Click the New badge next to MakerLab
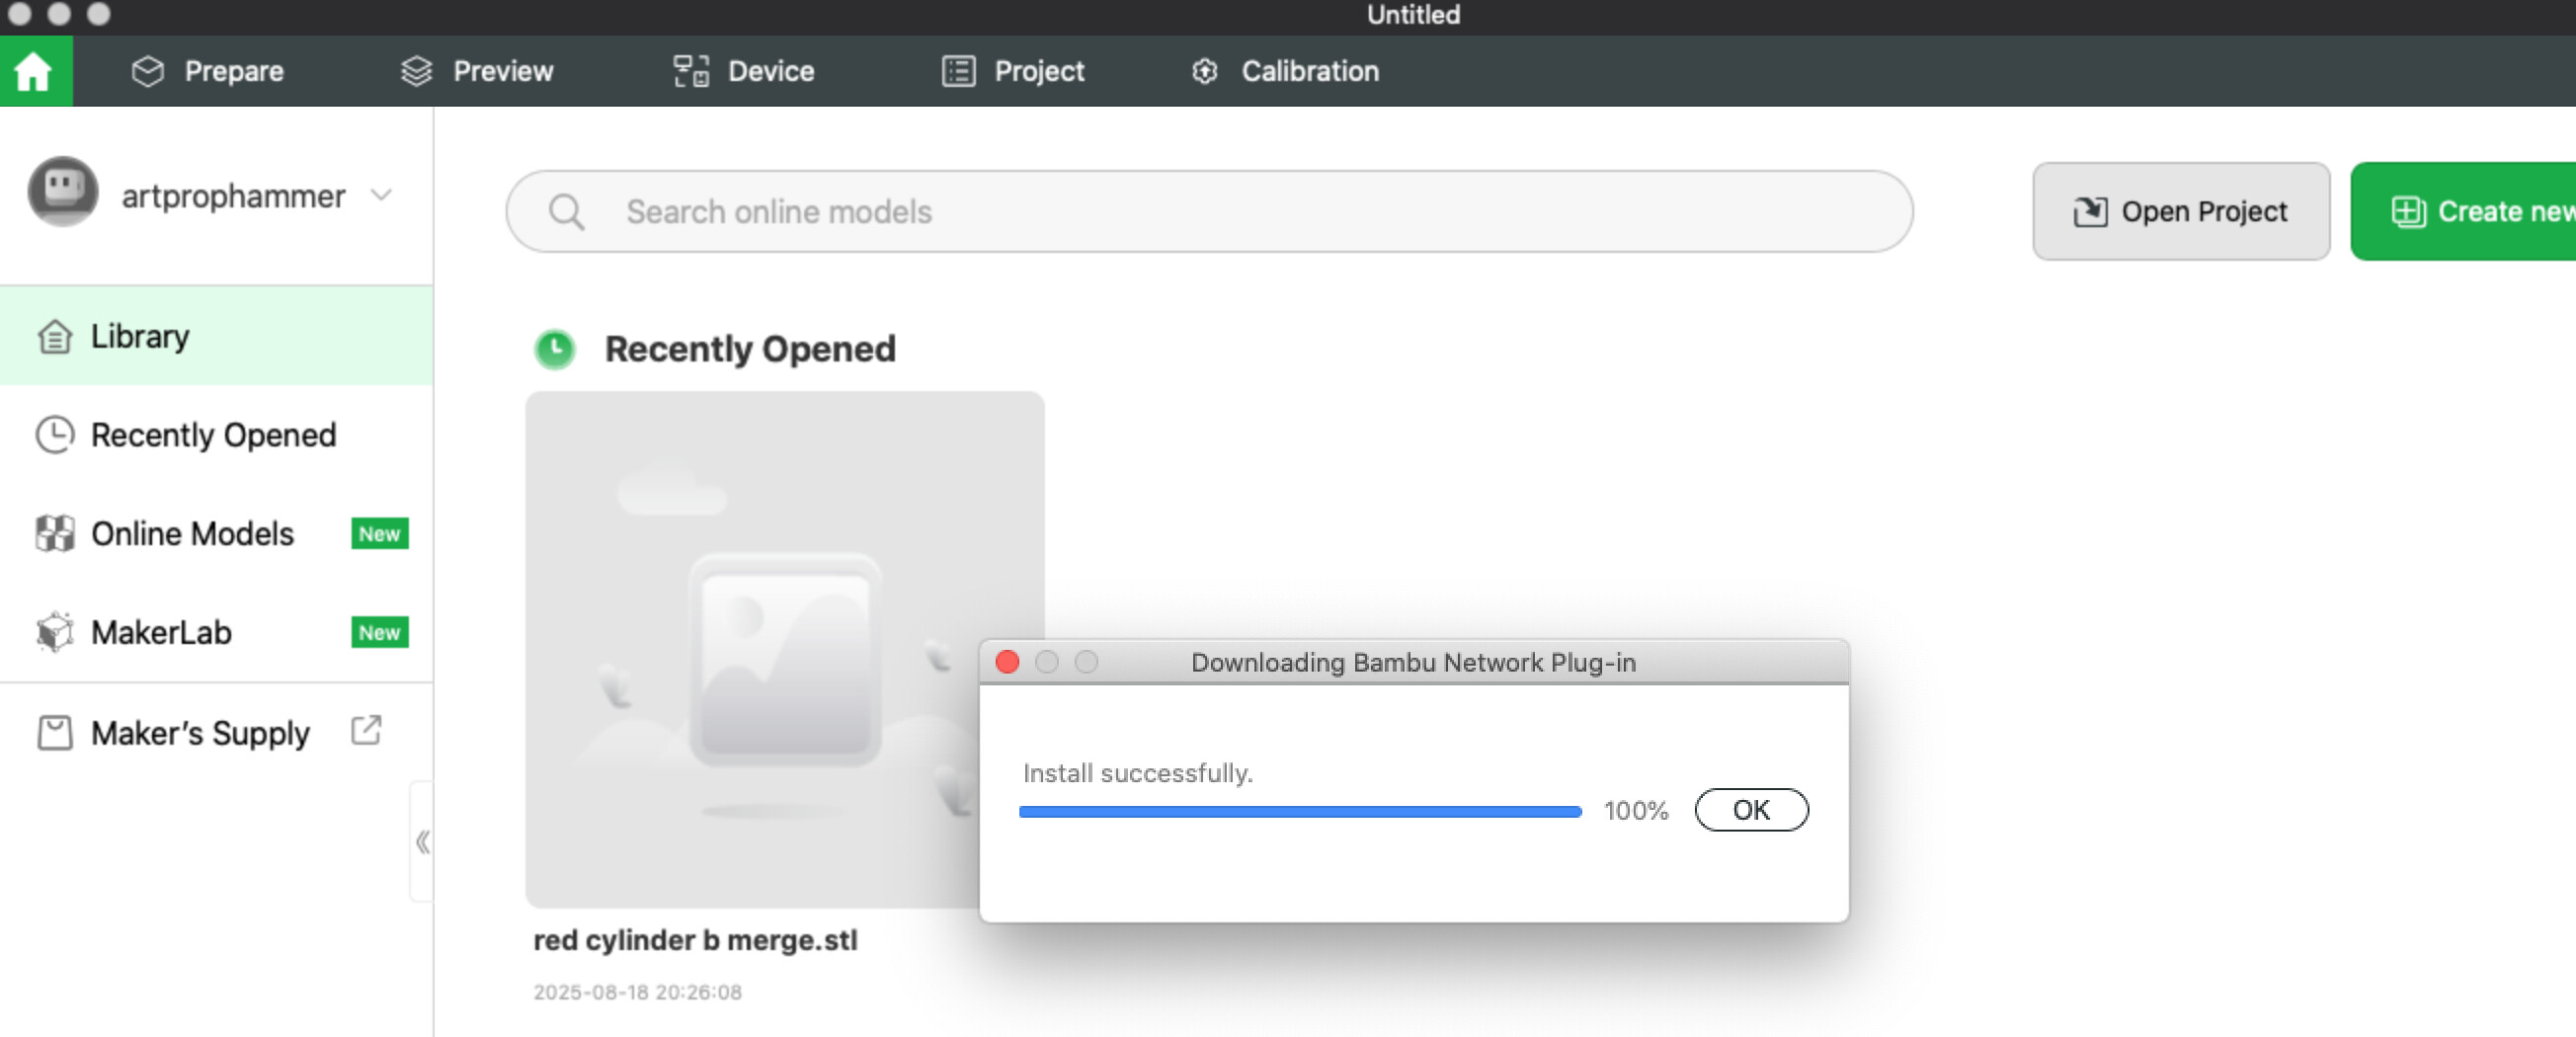2576x1037 pixels. [380, 633]
